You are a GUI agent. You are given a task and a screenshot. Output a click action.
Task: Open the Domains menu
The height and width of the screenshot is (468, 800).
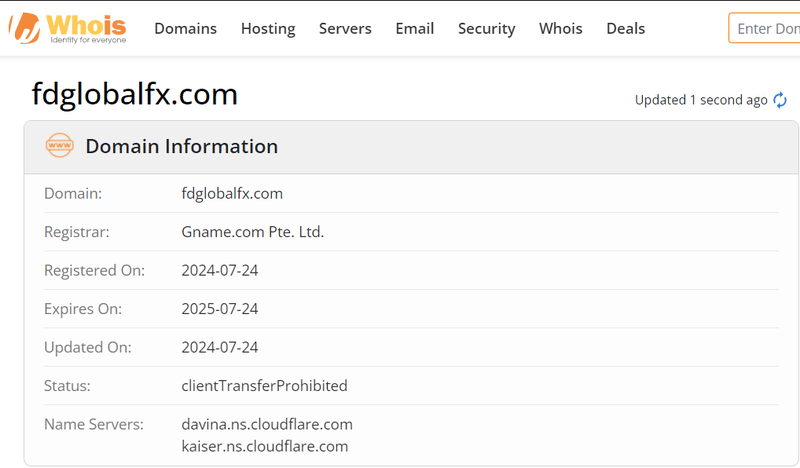[185, 28]
